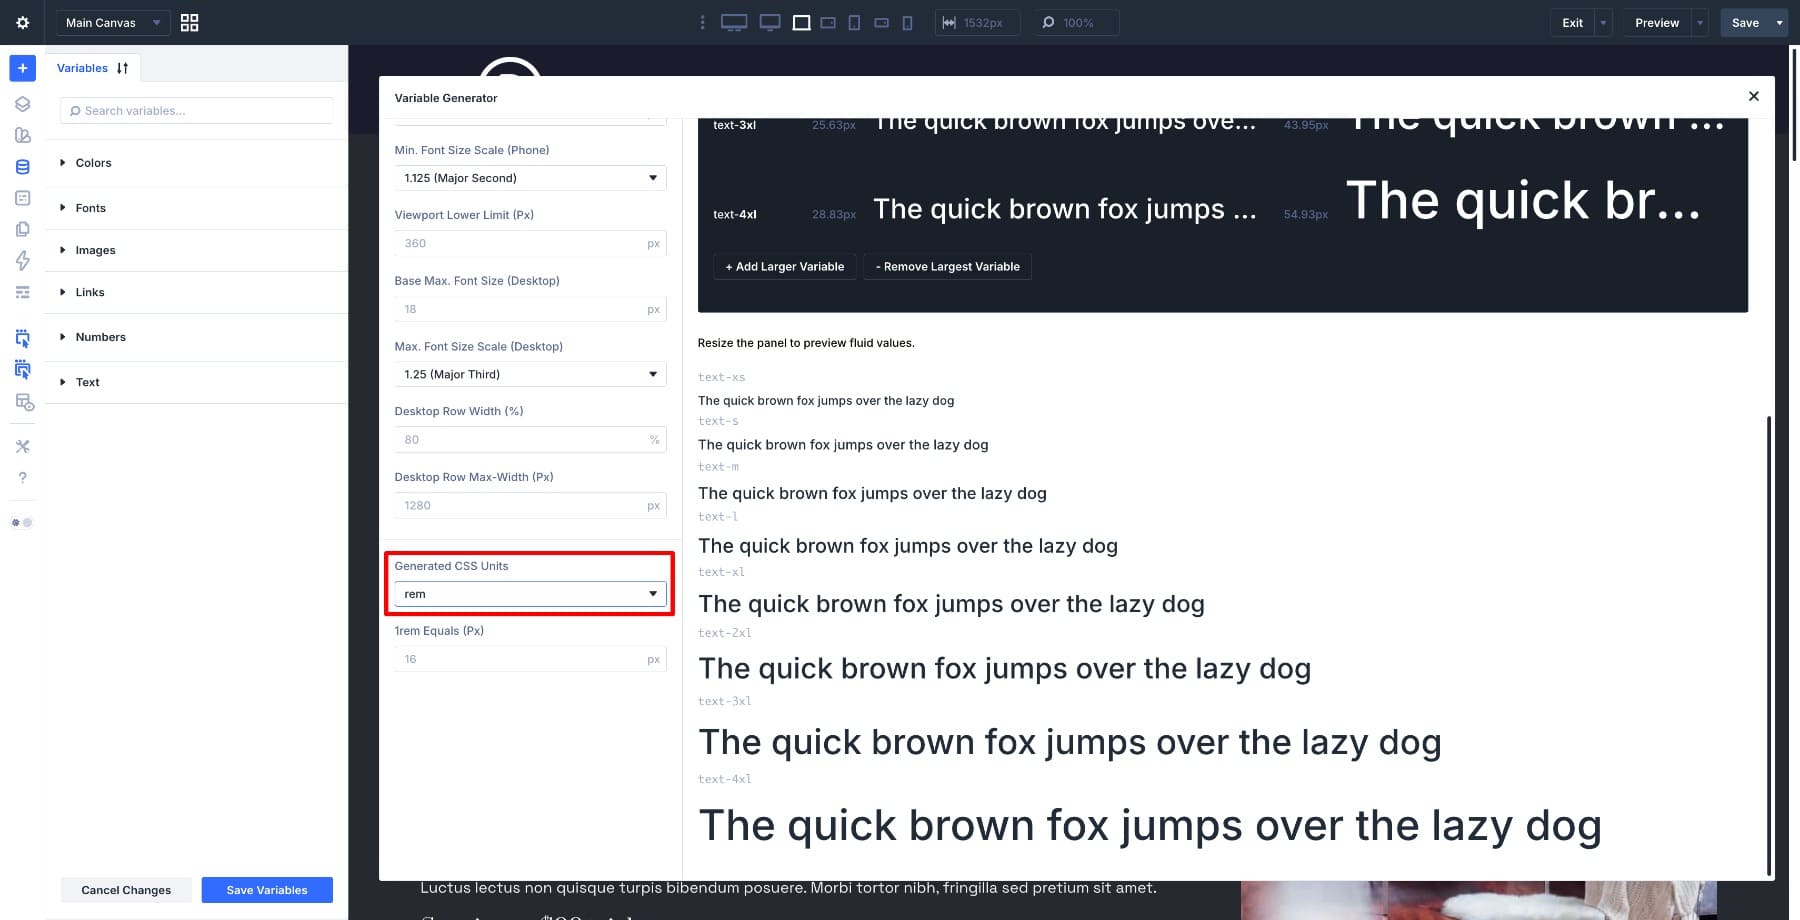Select the Variables tab
Viewport: 1800px width, 920px height.
pos(82,68)
